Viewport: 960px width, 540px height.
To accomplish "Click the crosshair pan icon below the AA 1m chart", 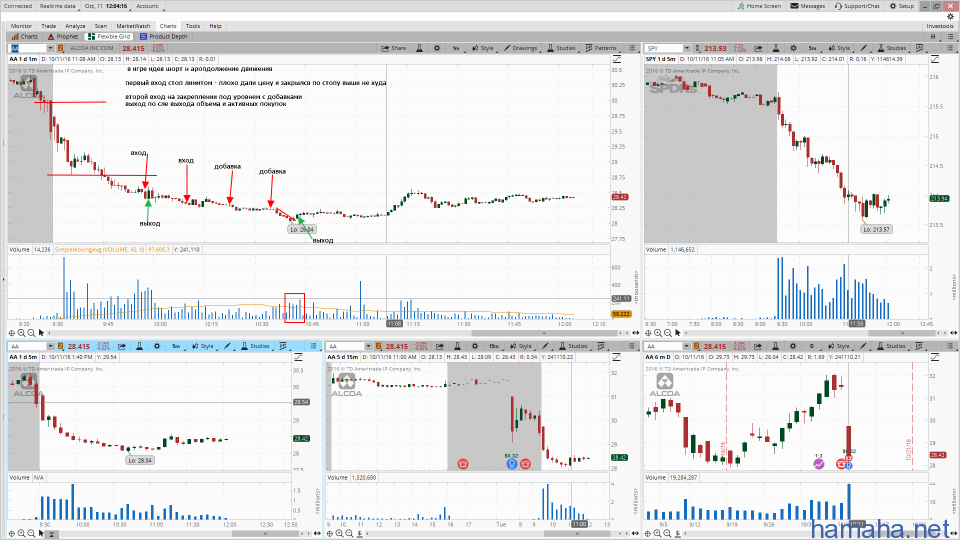I will pos(12,333).
